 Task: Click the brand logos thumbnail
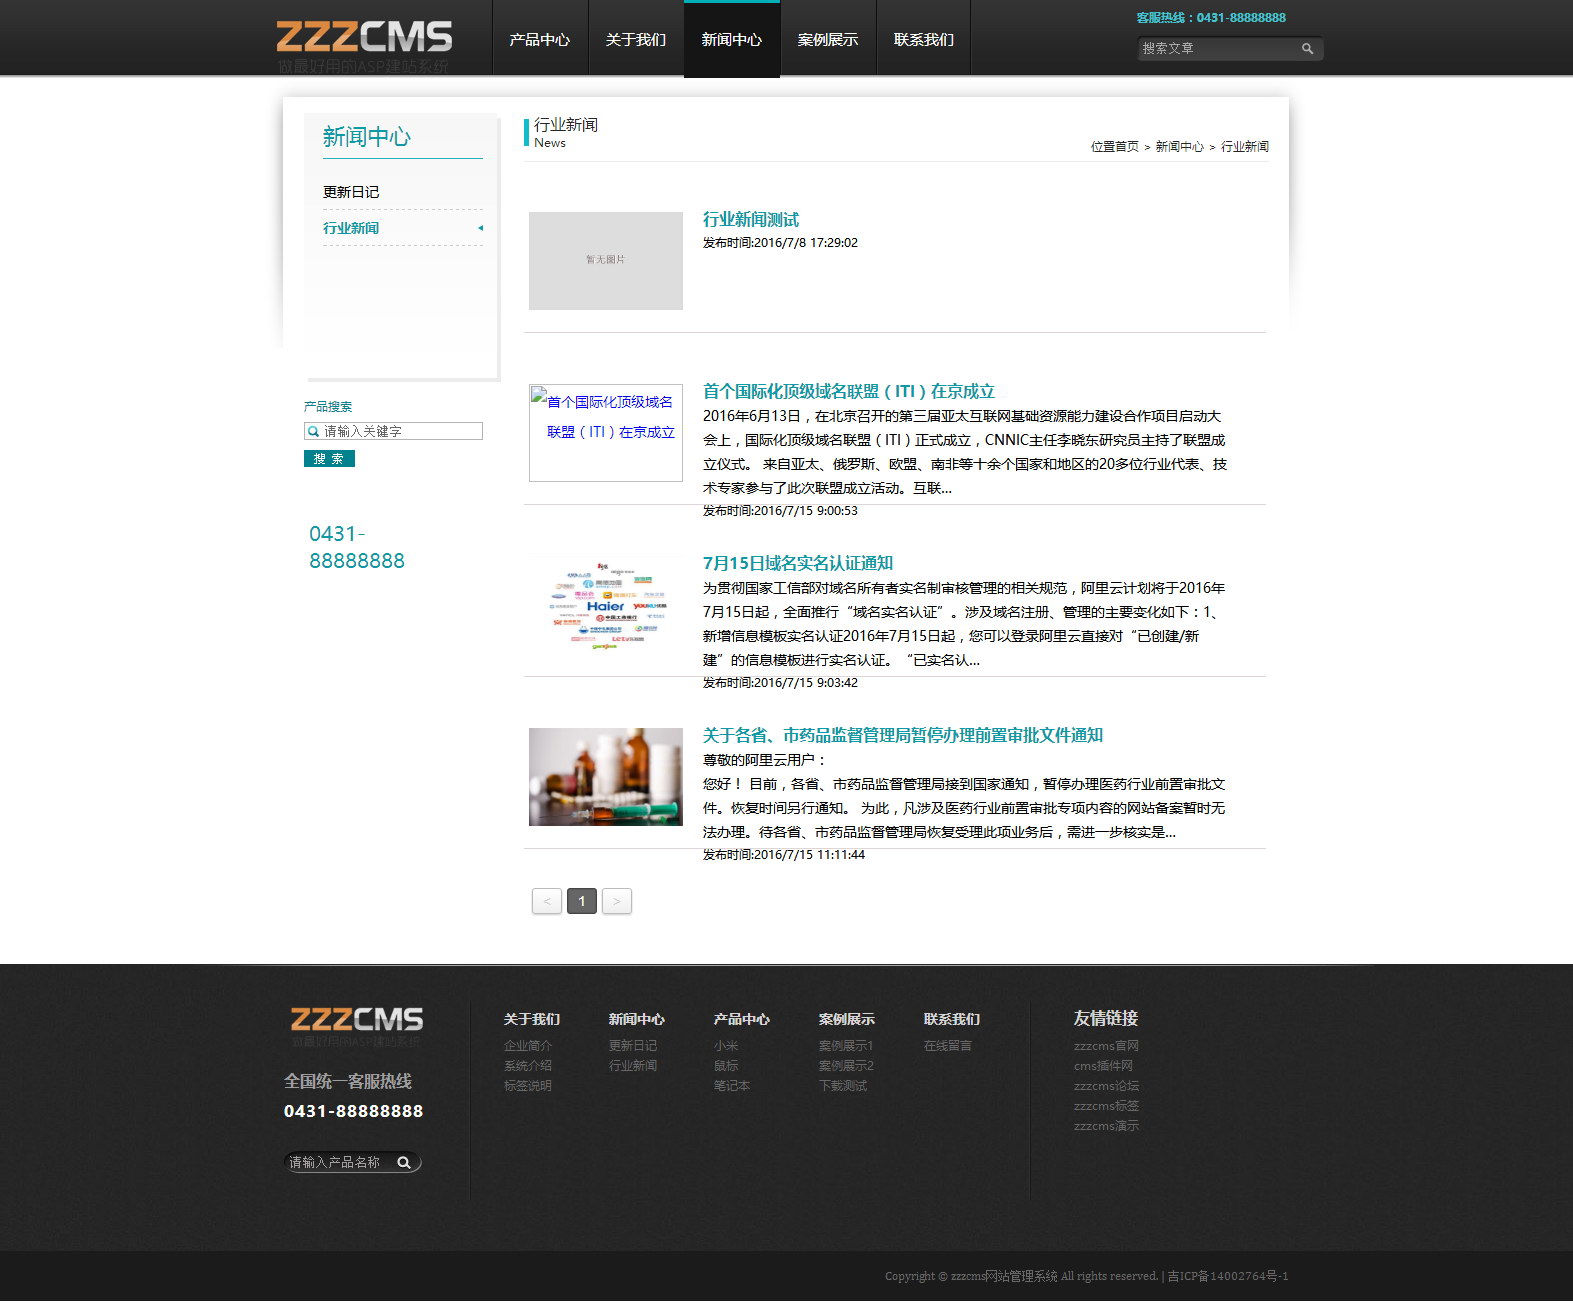click(606, 605)
